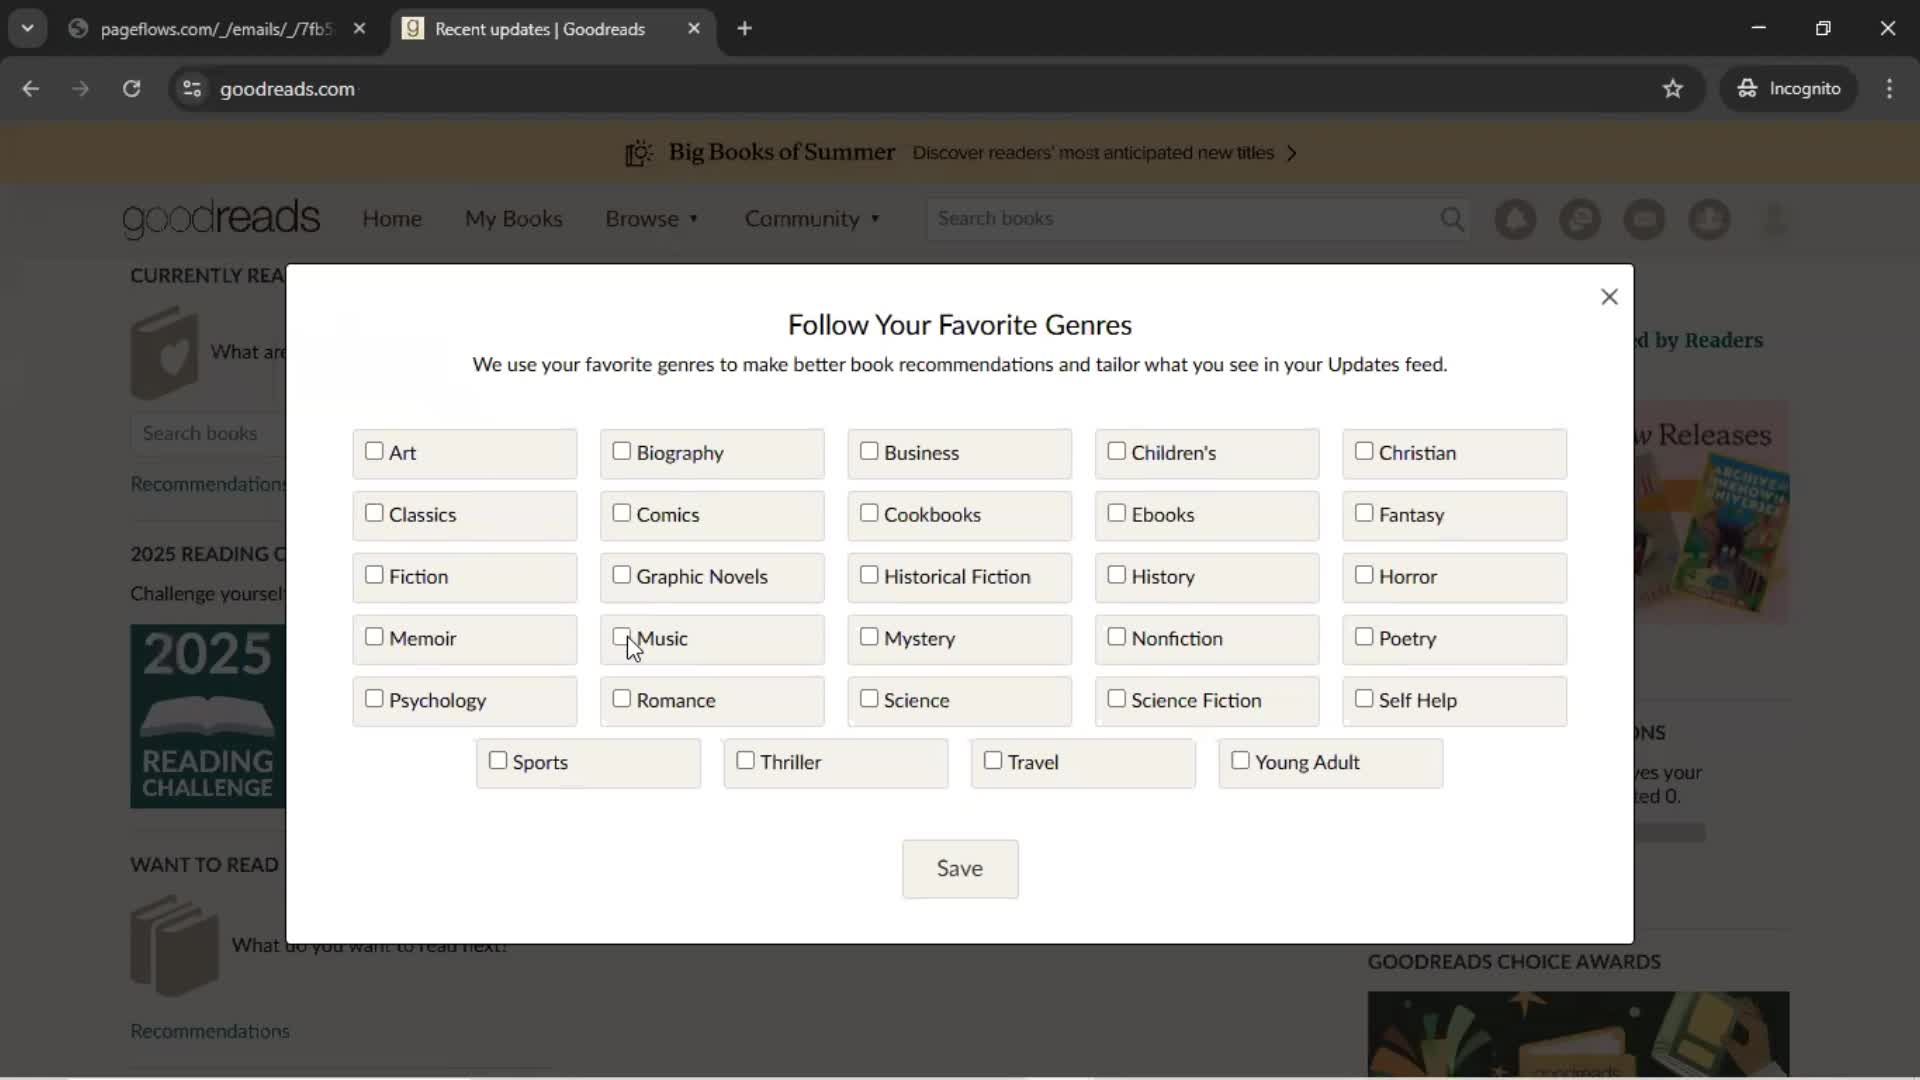Go back with the back arrow

pos(31,89)
